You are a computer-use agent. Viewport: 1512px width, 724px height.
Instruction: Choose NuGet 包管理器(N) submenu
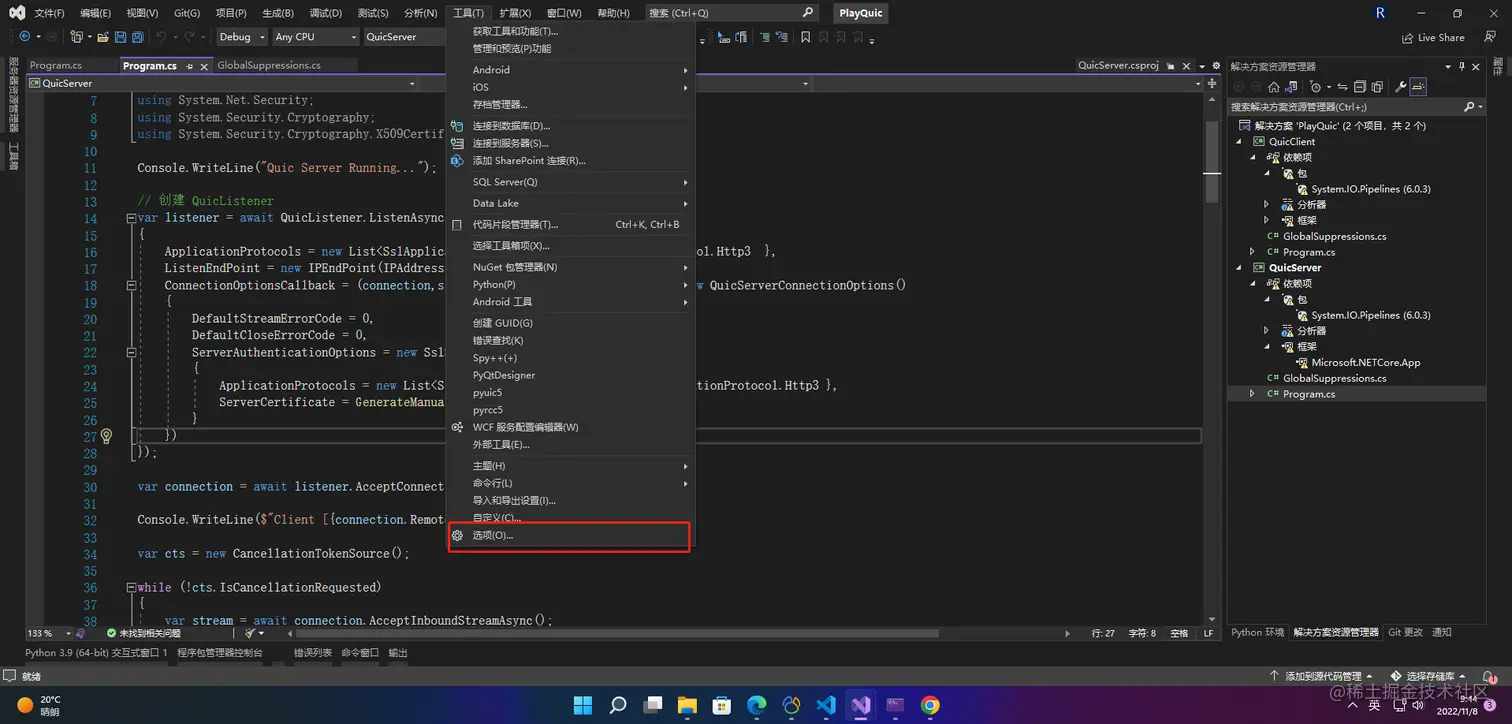click(569, 267)
